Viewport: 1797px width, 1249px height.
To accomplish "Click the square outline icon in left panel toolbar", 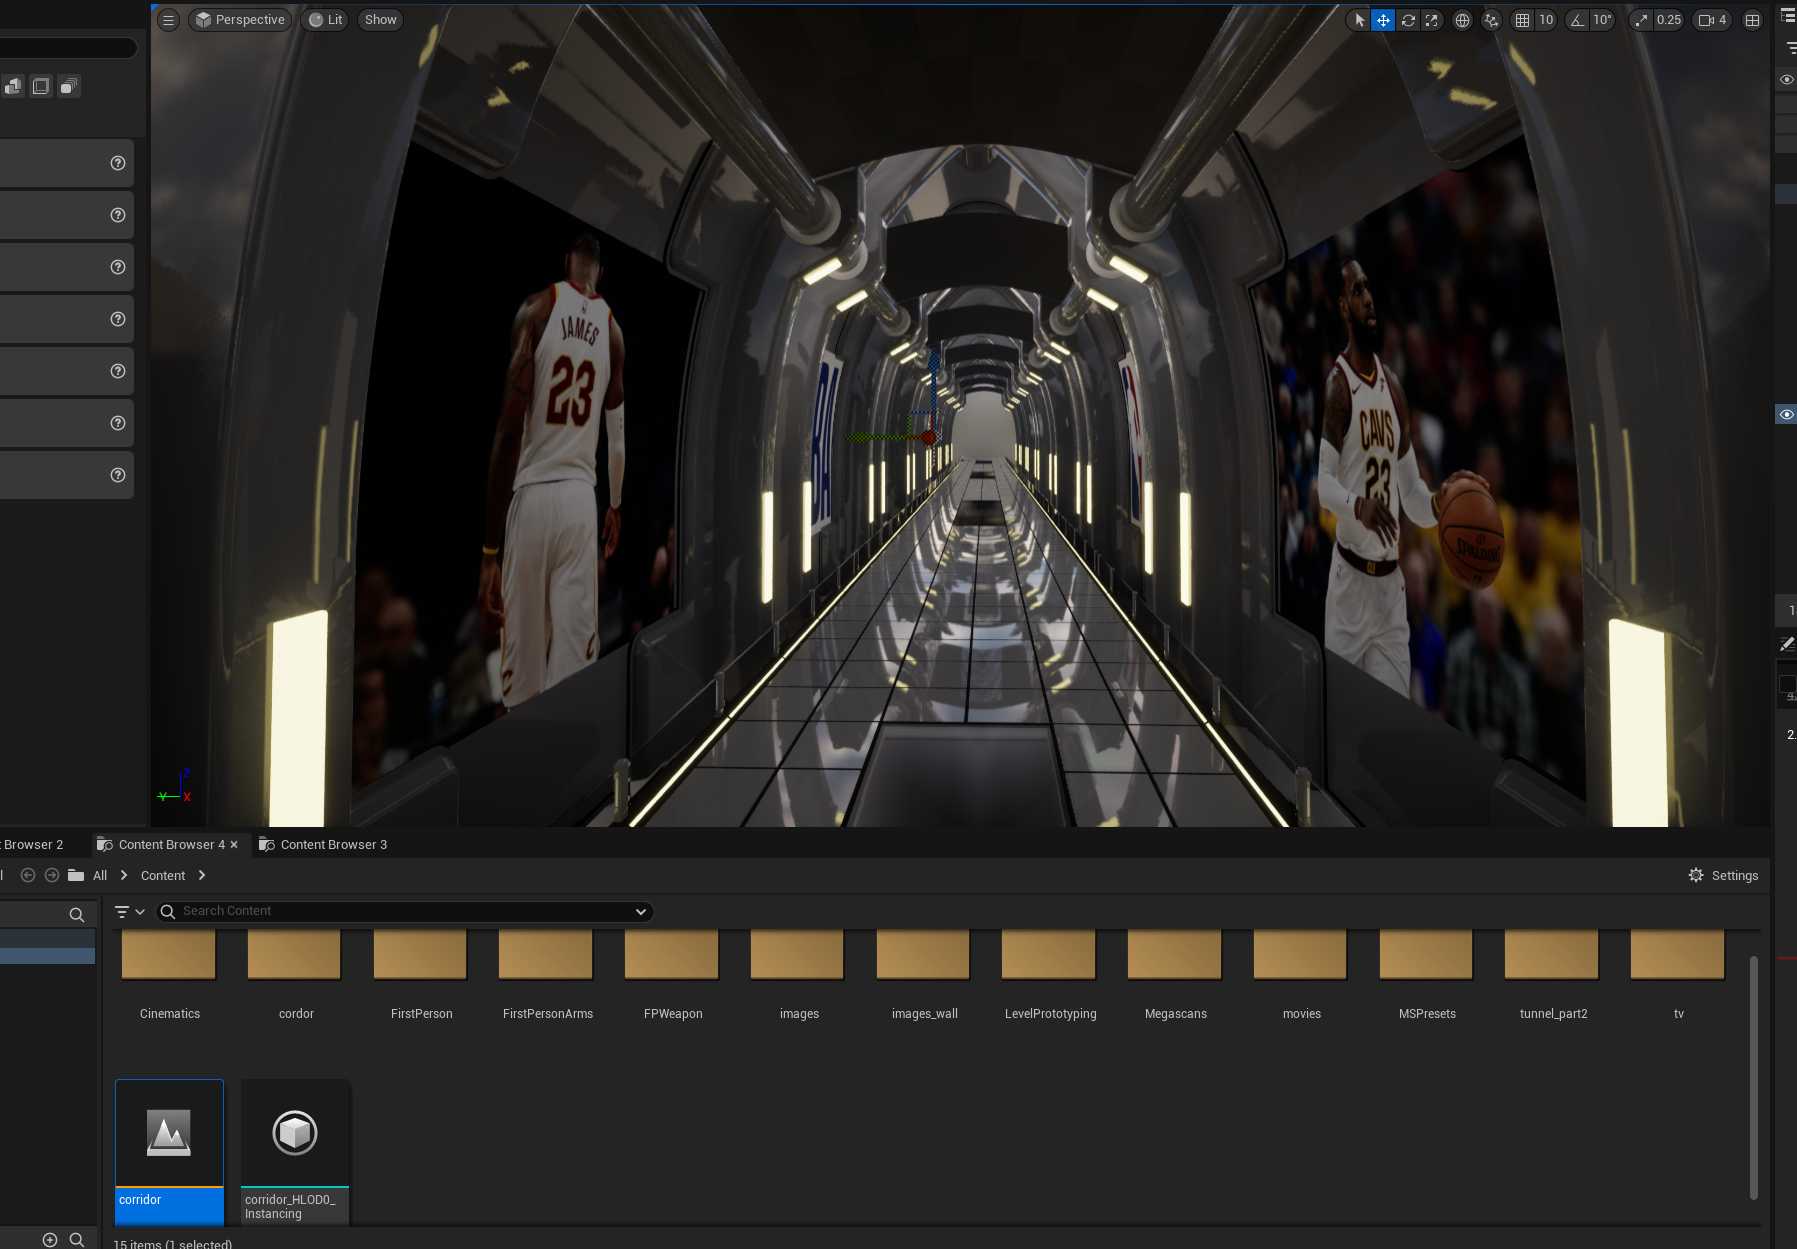I will 41,87.
